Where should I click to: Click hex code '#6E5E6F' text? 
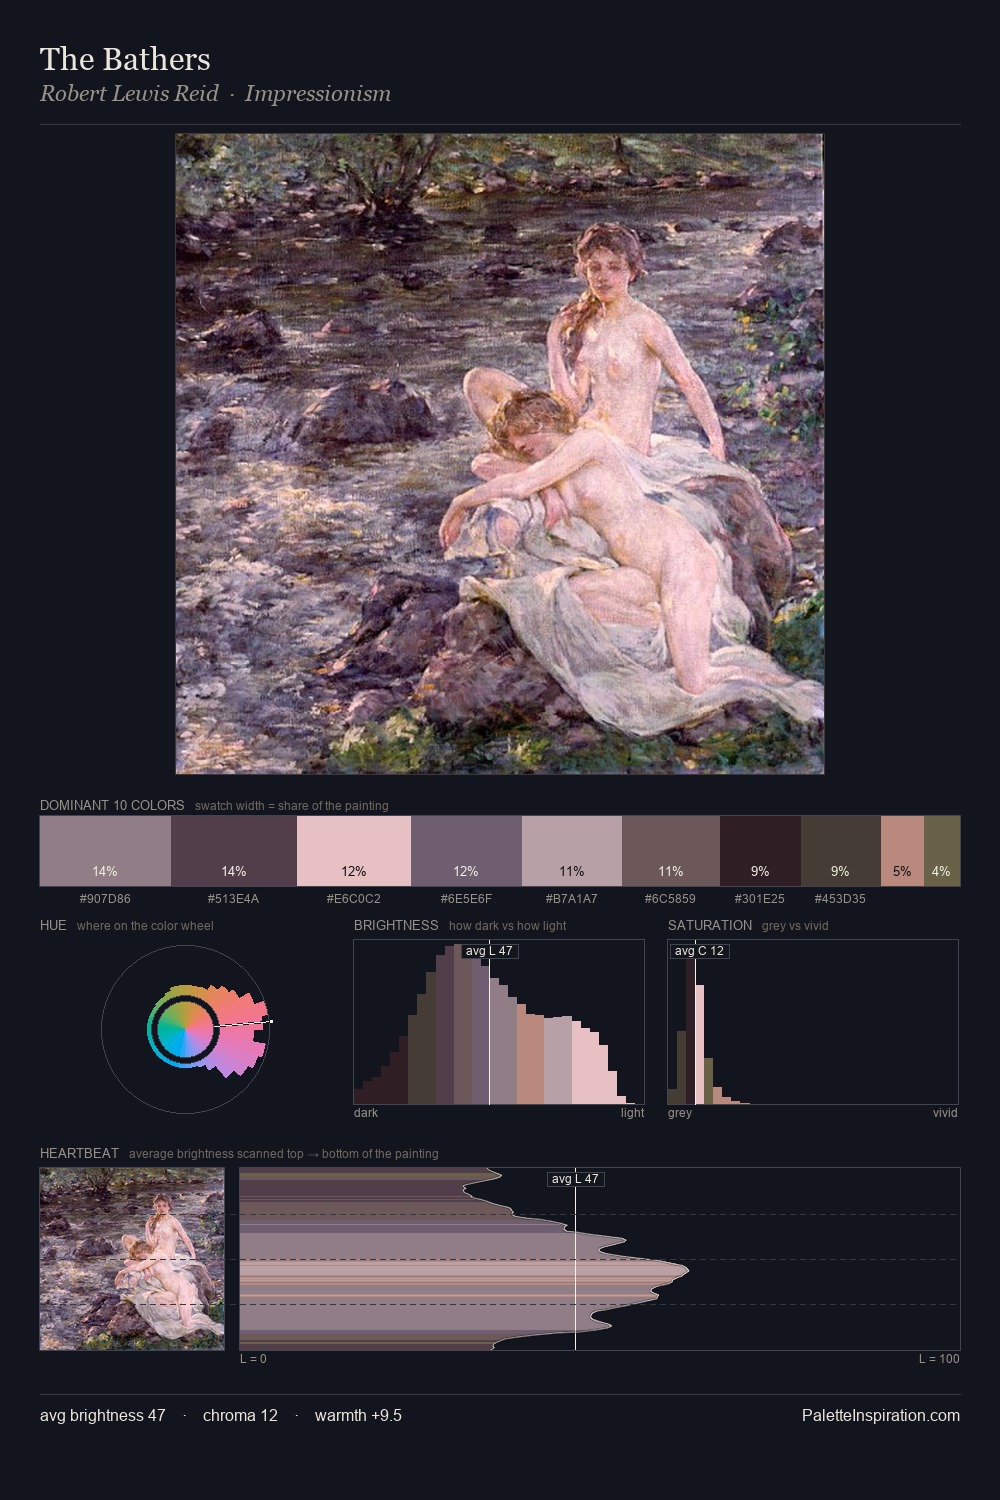click(x=466, y=898)
